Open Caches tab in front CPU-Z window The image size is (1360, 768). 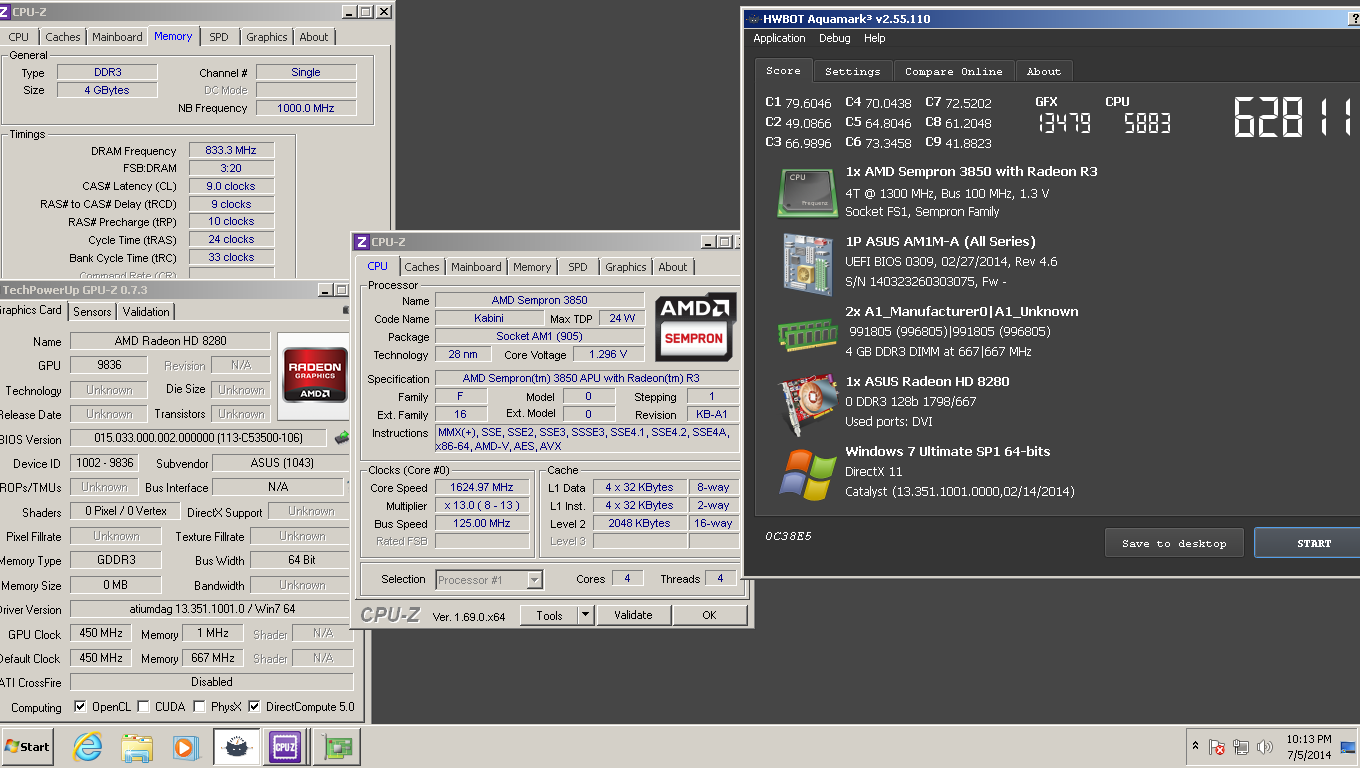click(422, 267)
